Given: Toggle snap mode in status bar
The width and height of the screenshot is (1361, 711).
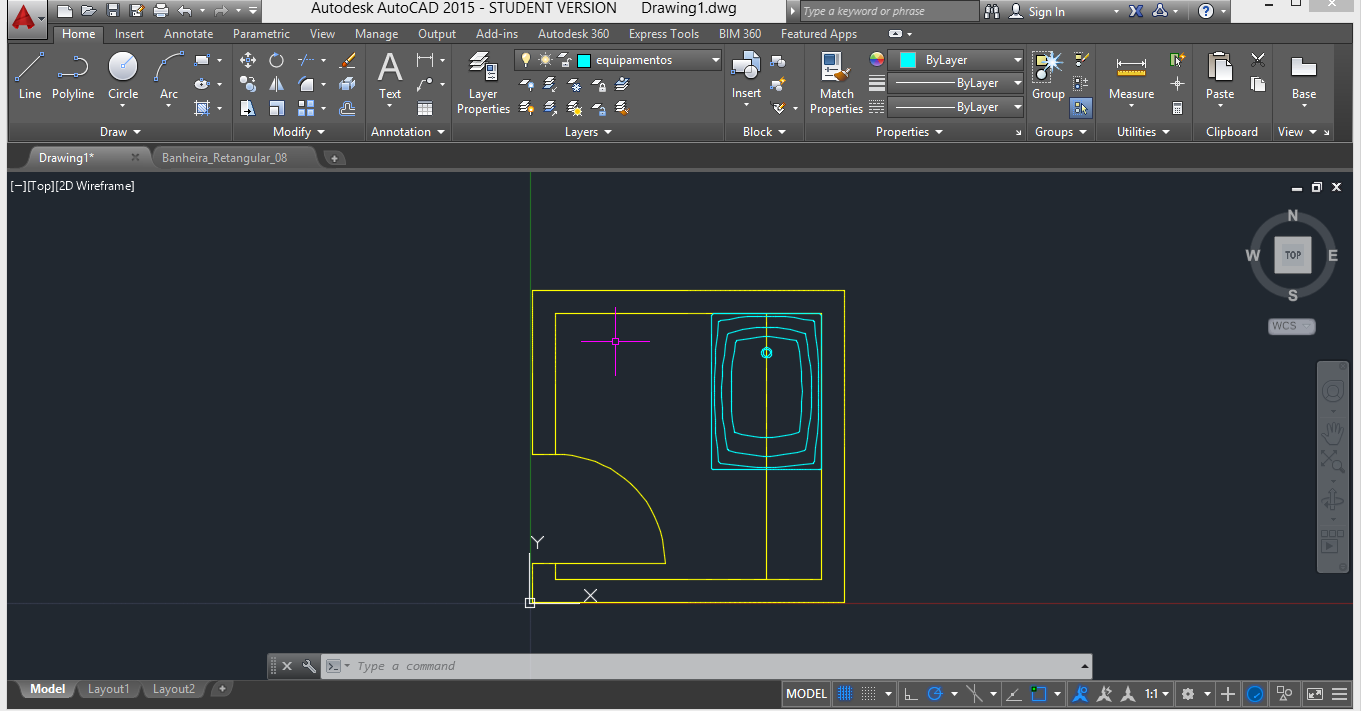Looking at the screenshot, I should 869,693.
